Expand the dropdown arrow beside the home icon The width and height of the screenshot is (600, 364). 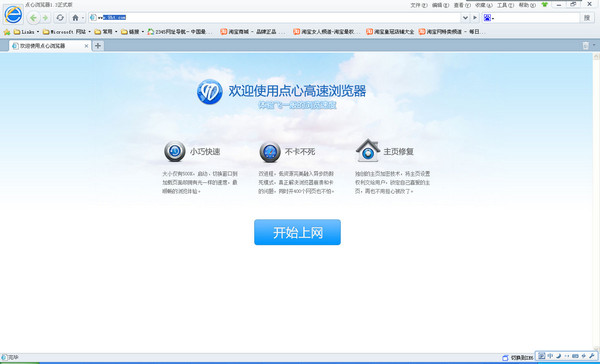coord(83,18)
